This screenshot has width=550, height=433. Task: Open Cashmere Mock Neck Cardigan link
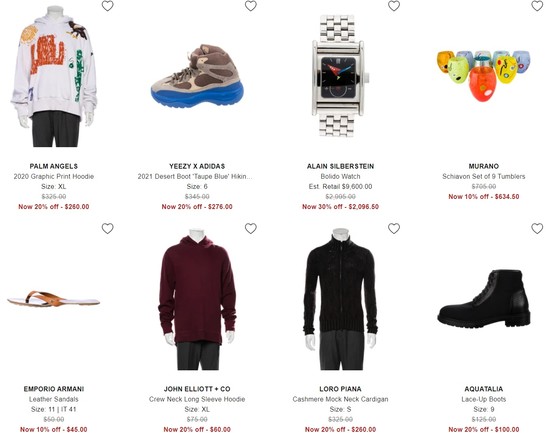340,399
